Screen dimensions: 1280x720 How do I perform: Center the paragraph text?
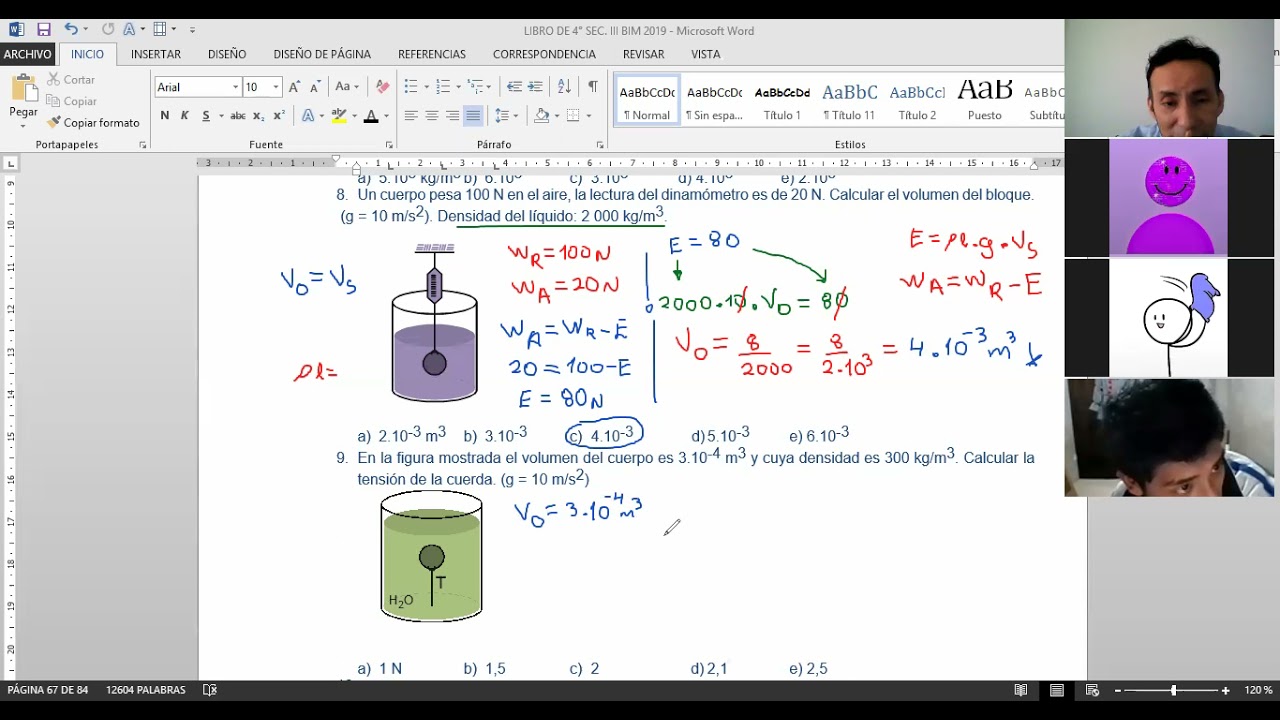[431, 116]
